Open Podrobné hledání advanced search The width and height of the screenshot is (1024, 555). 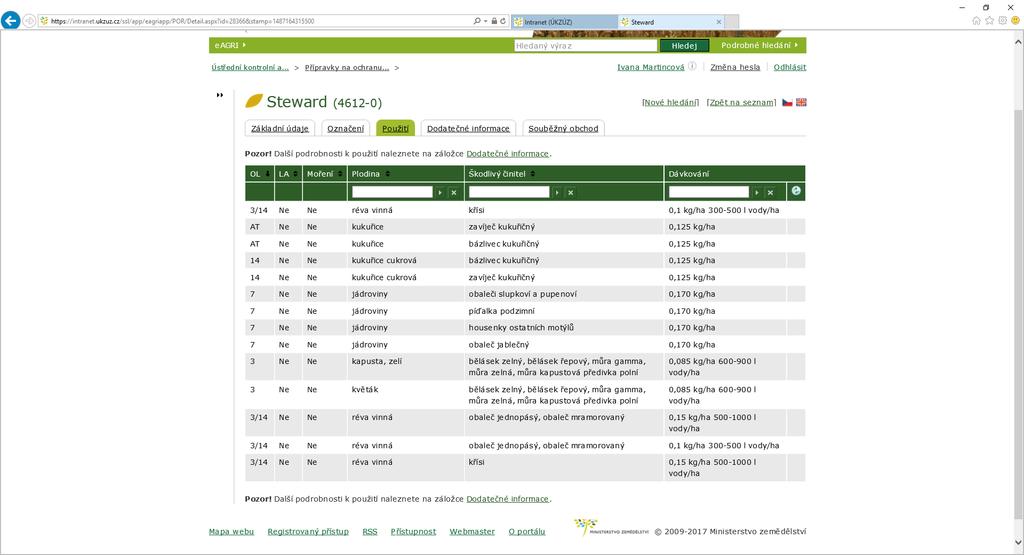[x=760, y=45]
